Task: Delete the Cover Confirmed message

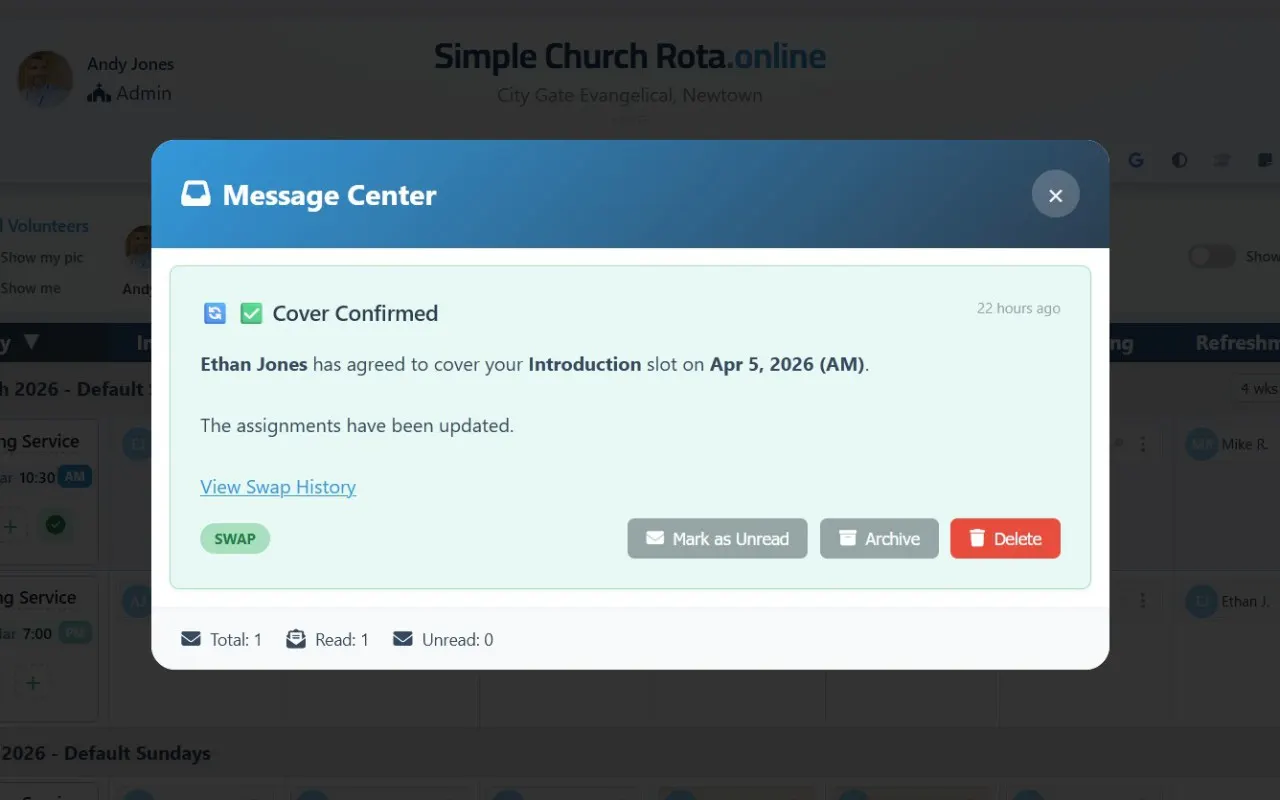Action: click(1005, 538)
